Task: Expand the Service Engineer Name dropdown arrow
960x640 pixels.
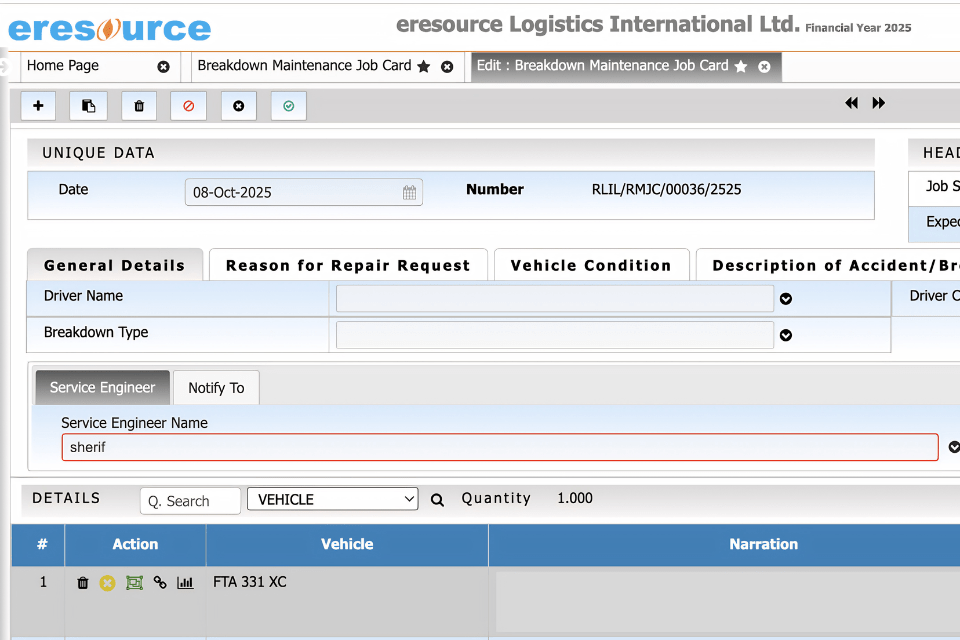Action: 954,447
